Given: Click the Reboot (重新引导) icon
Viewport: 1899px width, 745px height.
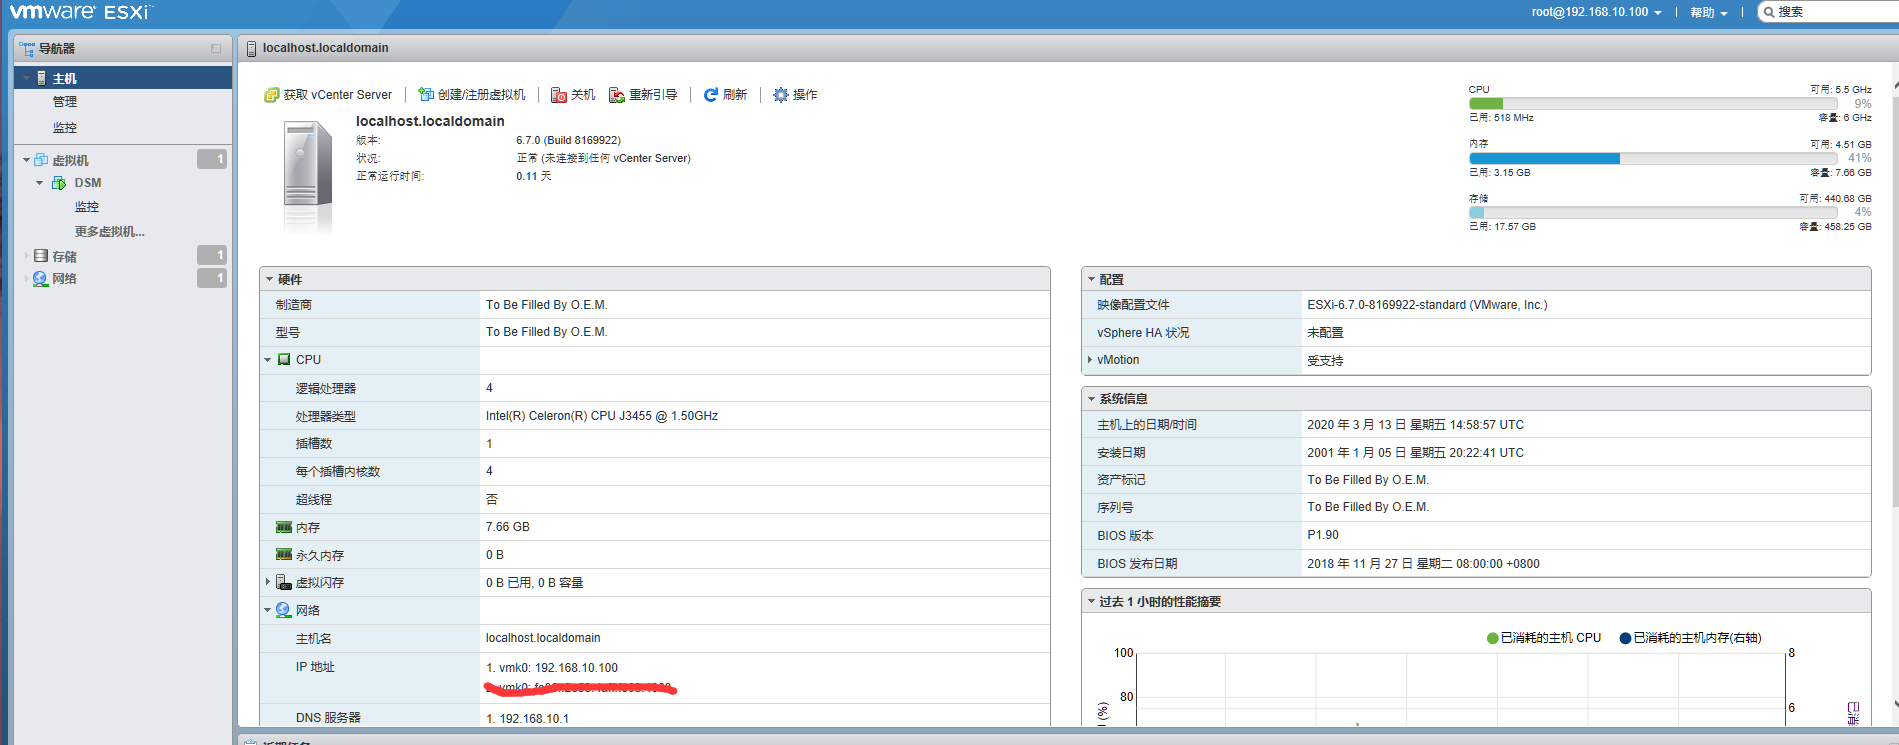Looking at the screenshot, I should pos(617,95).
